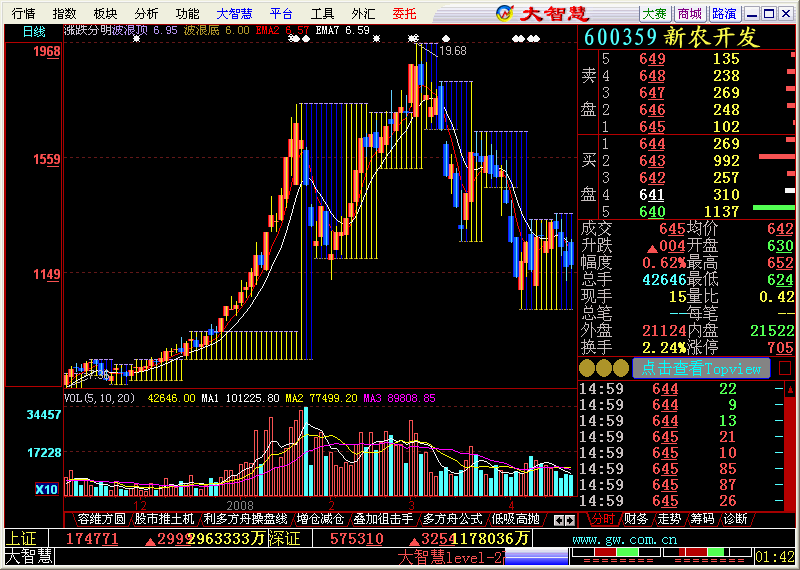Screen dimensions: 800x570
Task: Click buy level 1 price 644
Action: click(x=652, y=144)
